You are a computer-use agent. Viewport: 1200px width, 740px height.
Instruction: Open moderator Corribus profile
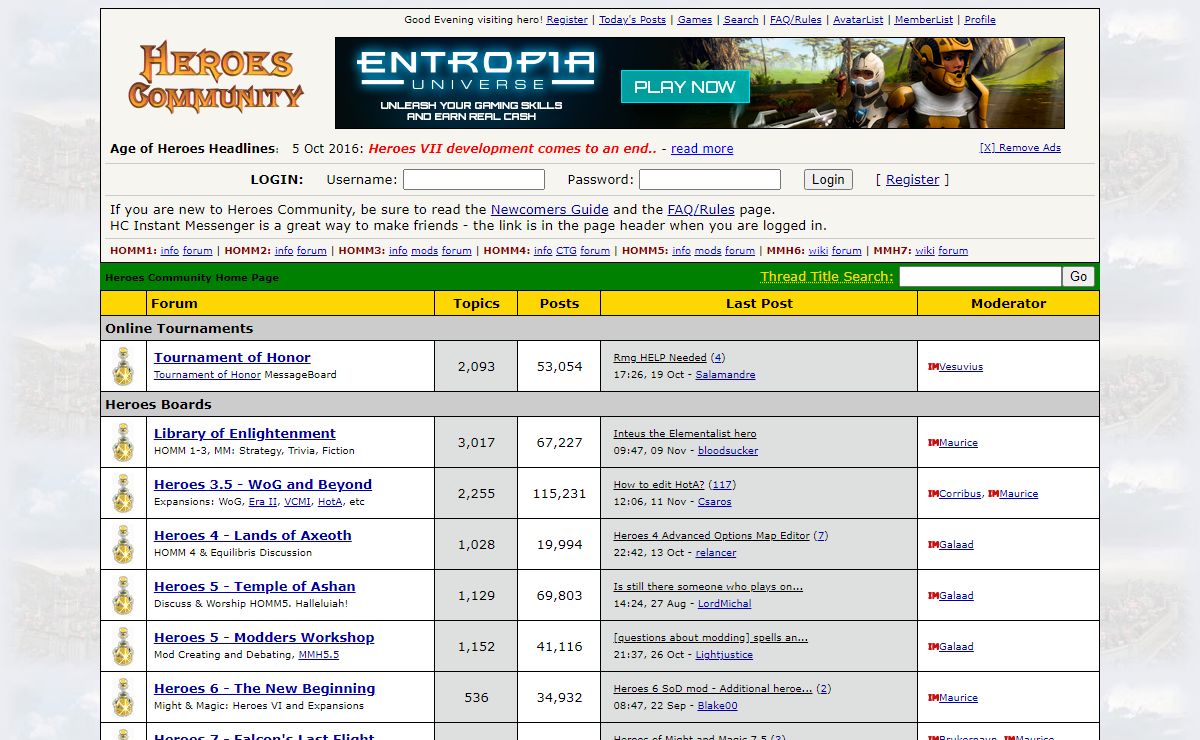(x=960, y=494)
